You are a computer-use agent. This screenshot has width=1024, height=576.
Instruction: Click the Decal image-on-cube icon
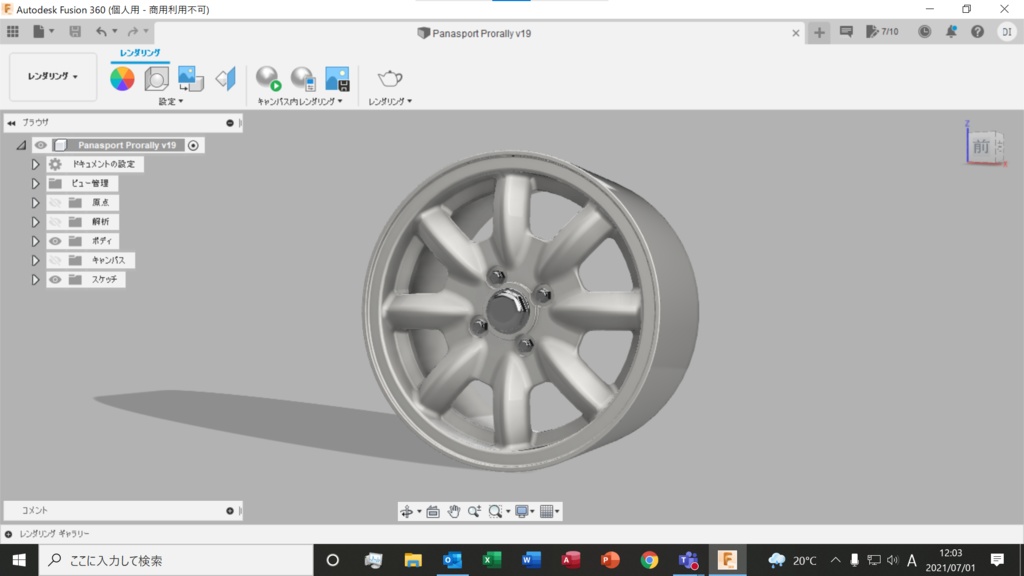pyautogui.click(x=190, y=79)
